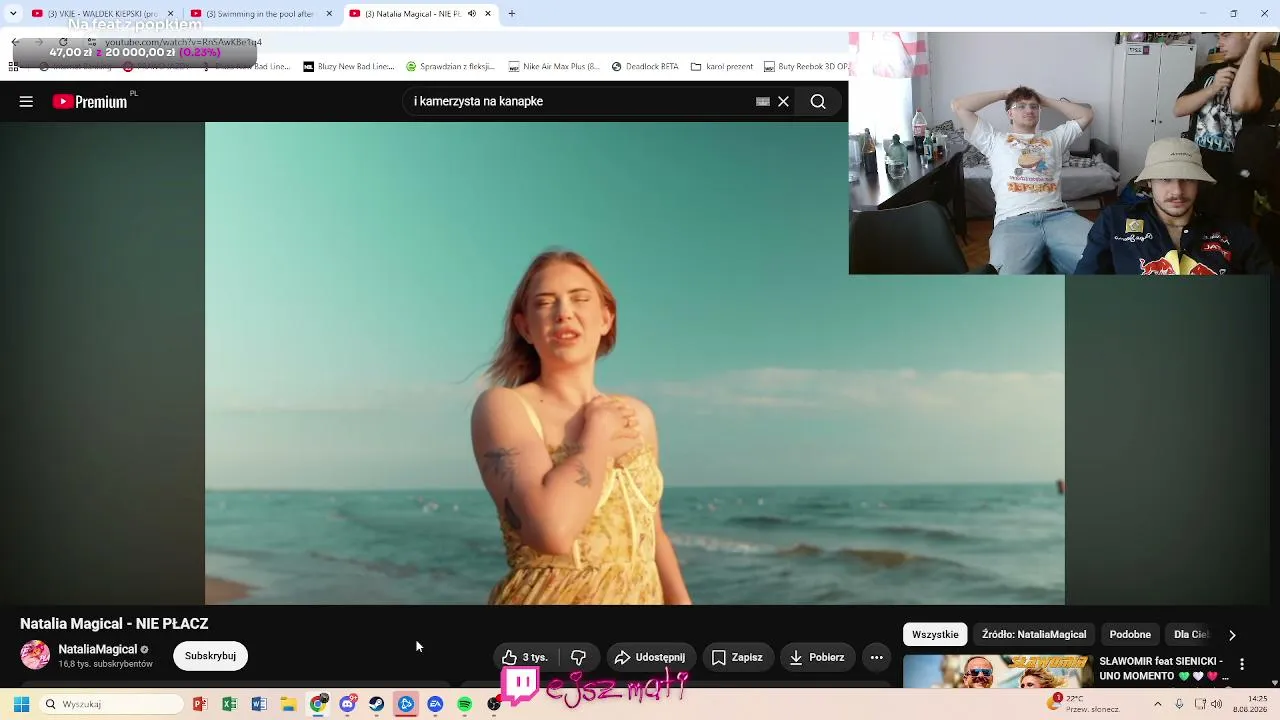Open the on-screen keyboard in search box
1280x720 pixels.
pos(763,101)
